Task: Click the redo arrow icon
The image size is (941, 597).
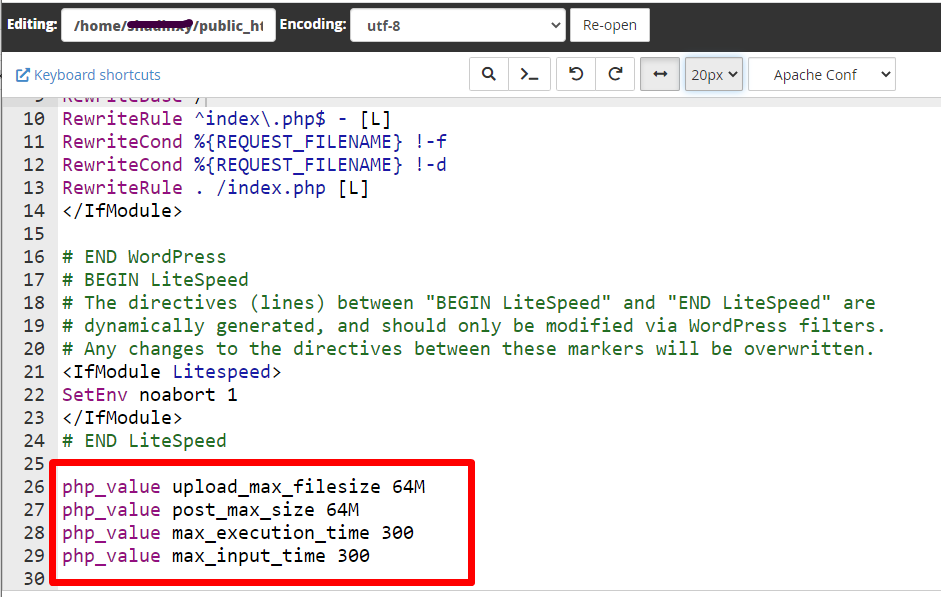Action: (615, 74)
